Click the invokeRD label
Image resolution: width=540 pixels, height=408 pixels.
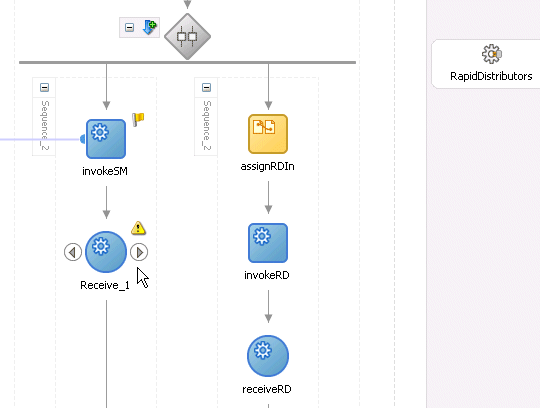tap(267, 275)
